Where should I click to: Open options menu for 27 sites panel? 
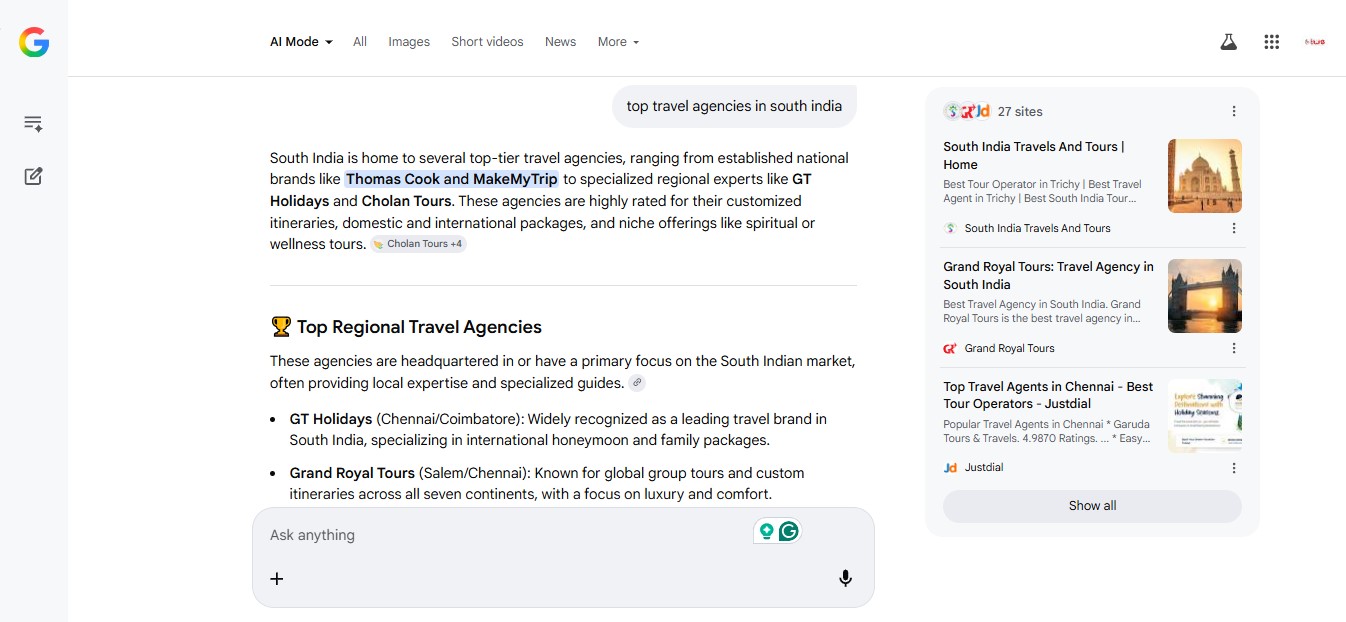click(x=1234, y=111)
